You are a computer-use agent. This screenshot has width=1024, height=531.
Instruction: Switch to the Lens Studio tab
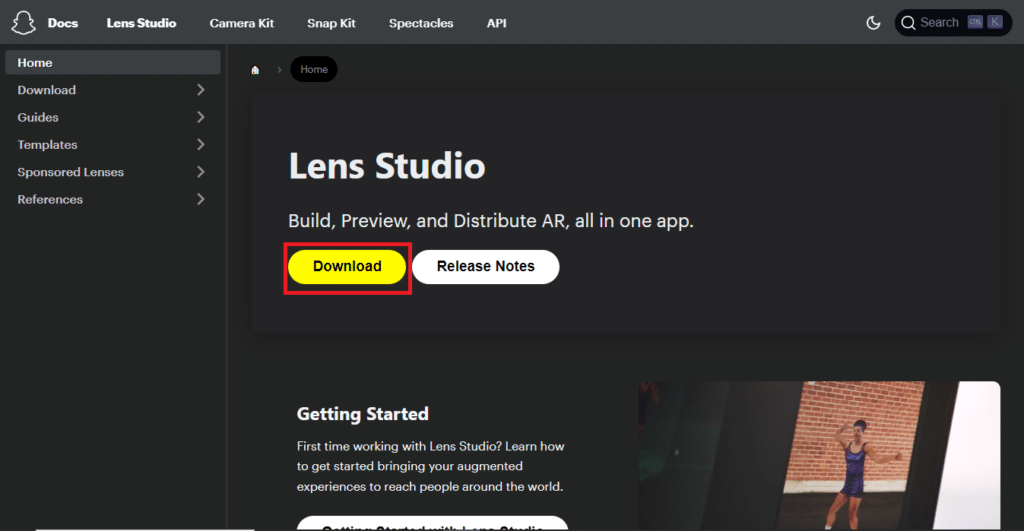coord(141,23)
